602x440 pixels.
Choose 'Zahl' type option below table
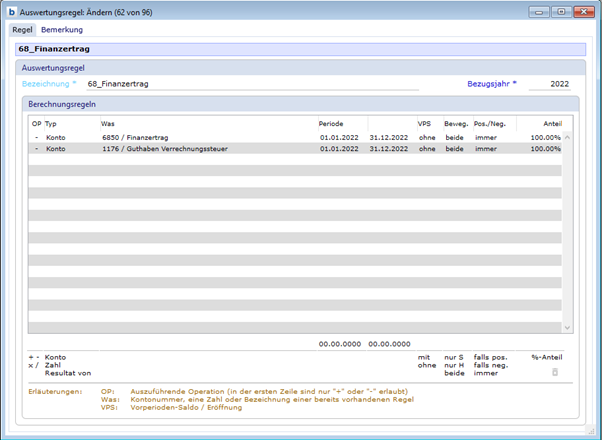(54, 365)
